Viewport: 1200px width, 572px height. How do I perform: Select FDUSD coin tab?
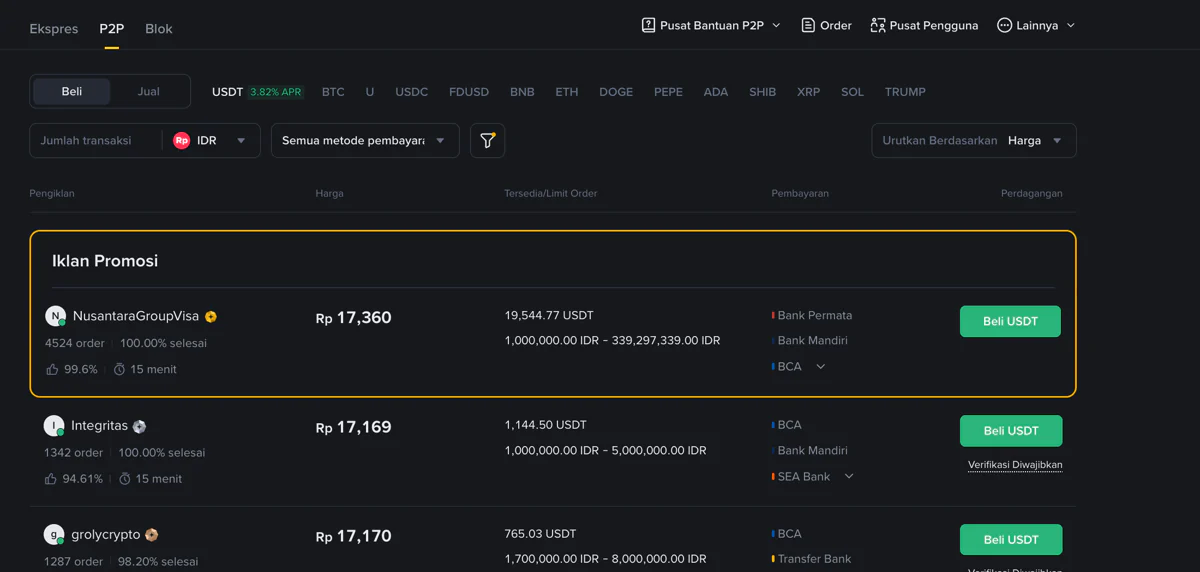point(469,92)
